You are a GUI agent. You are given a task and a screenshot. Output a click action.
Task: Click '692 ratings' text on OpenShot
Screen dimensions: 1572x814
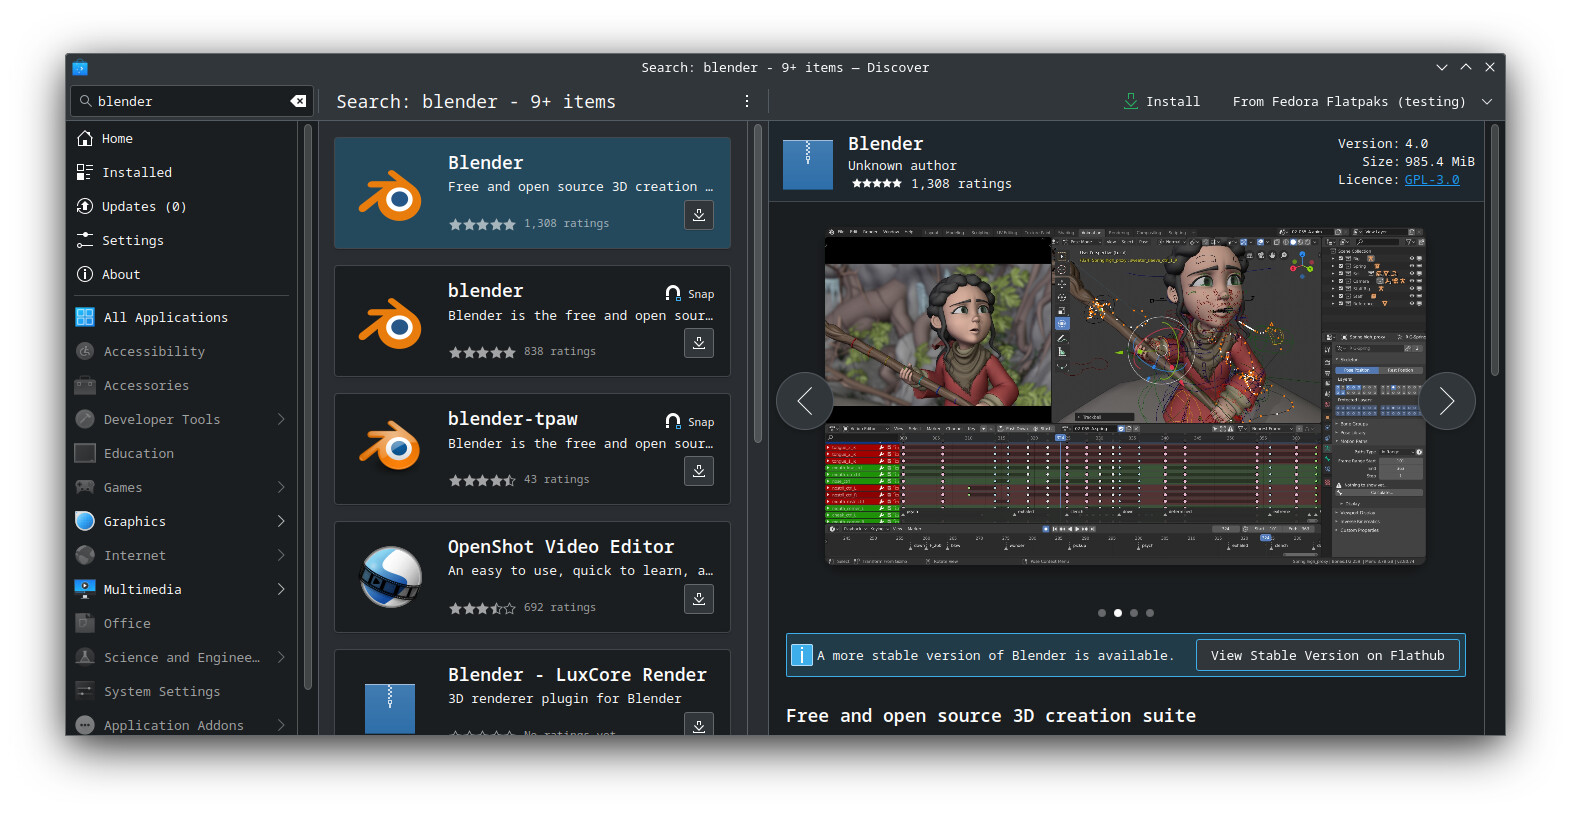pos(560,607)
